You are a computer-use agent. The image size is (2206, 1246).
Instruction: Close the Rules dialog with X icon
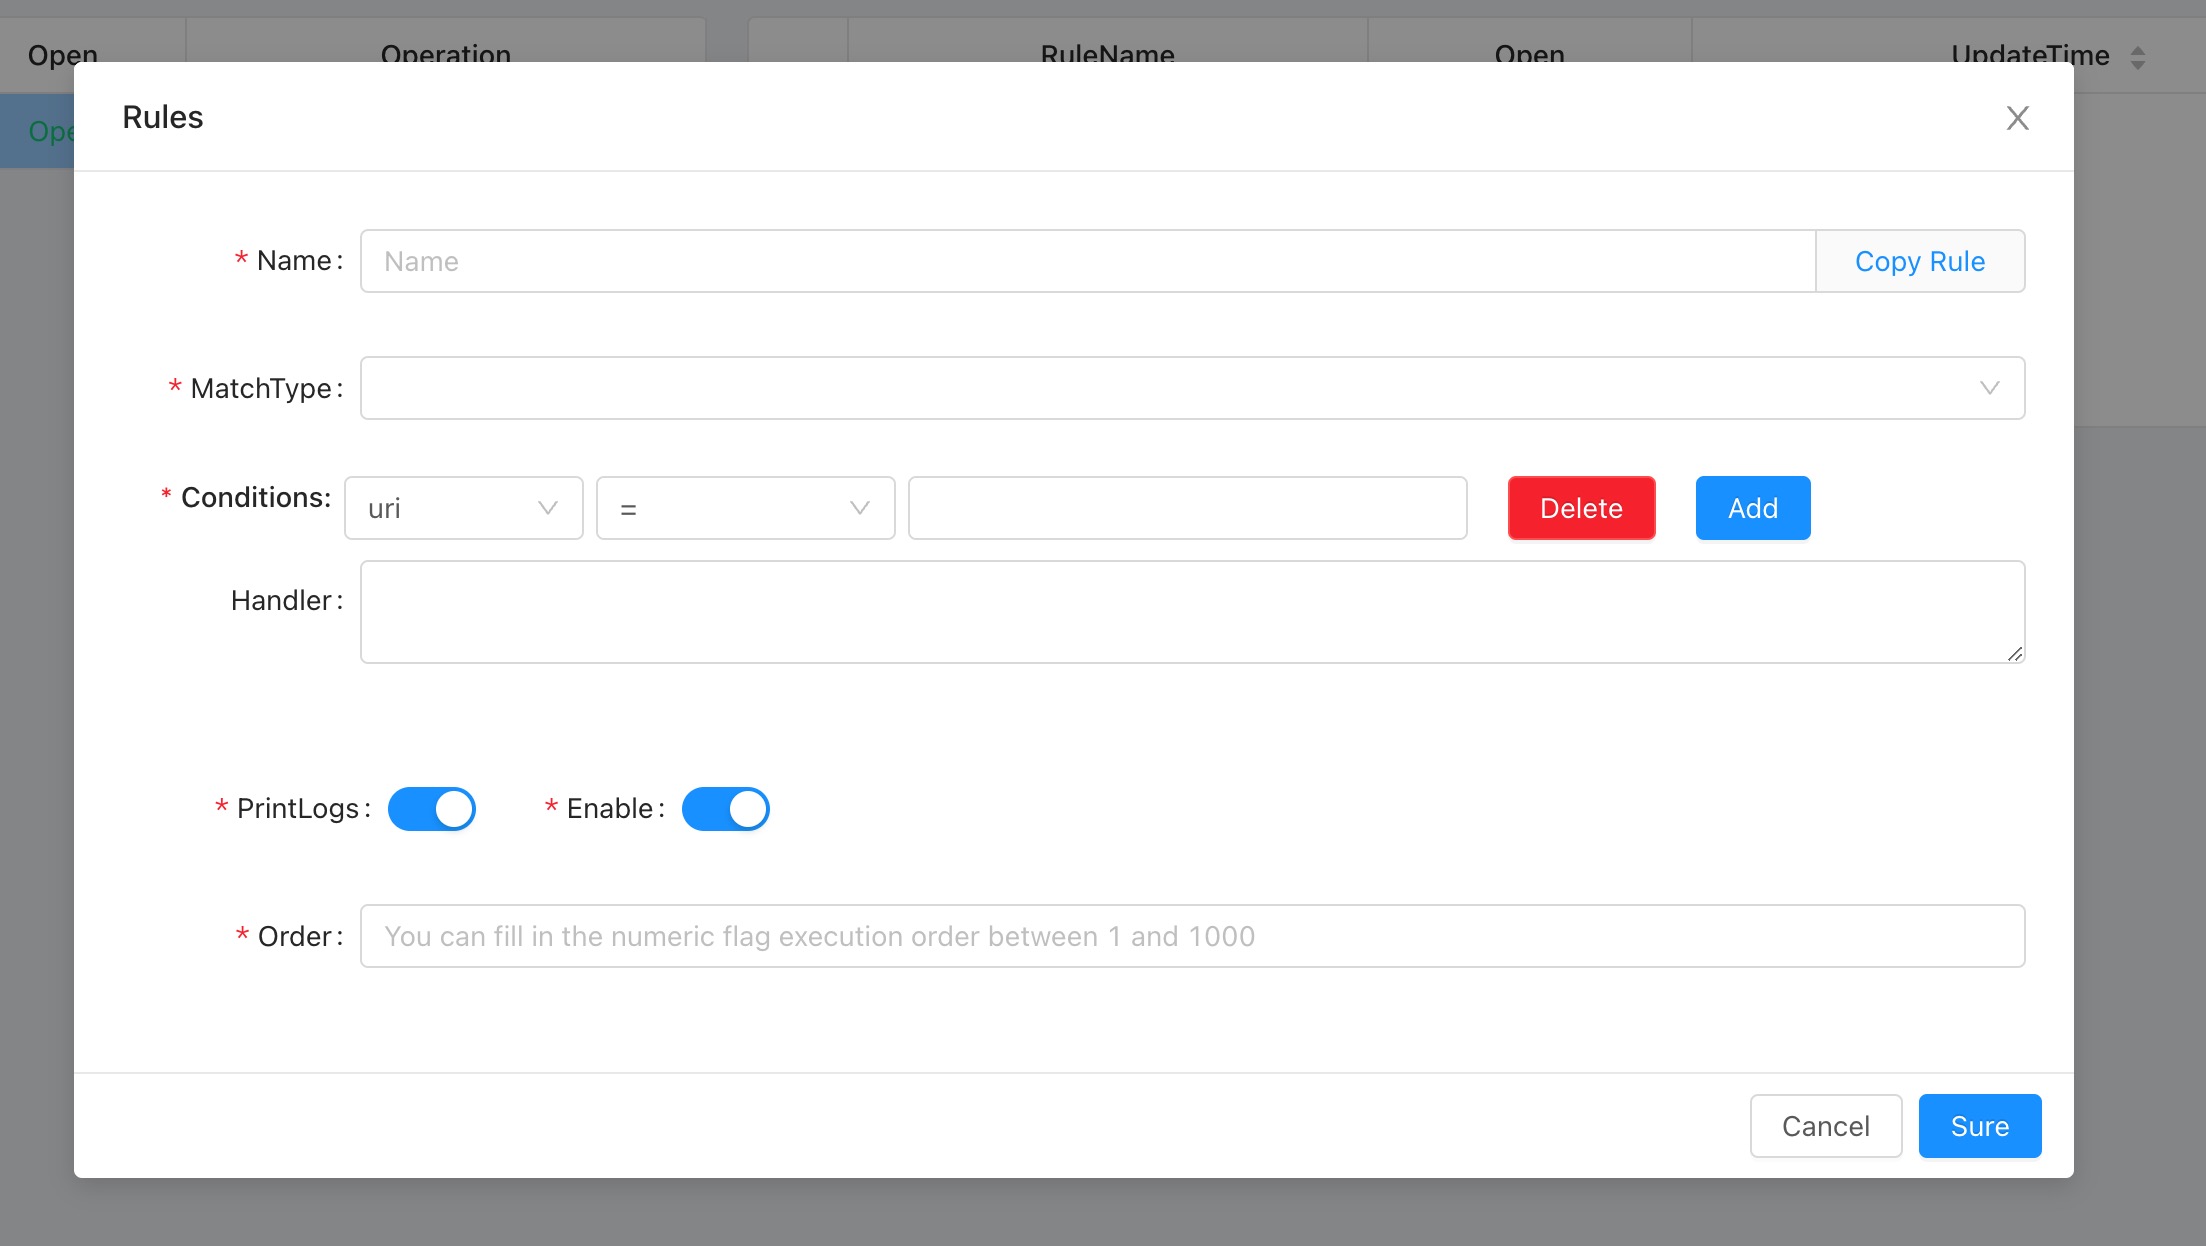(2017, 118)
